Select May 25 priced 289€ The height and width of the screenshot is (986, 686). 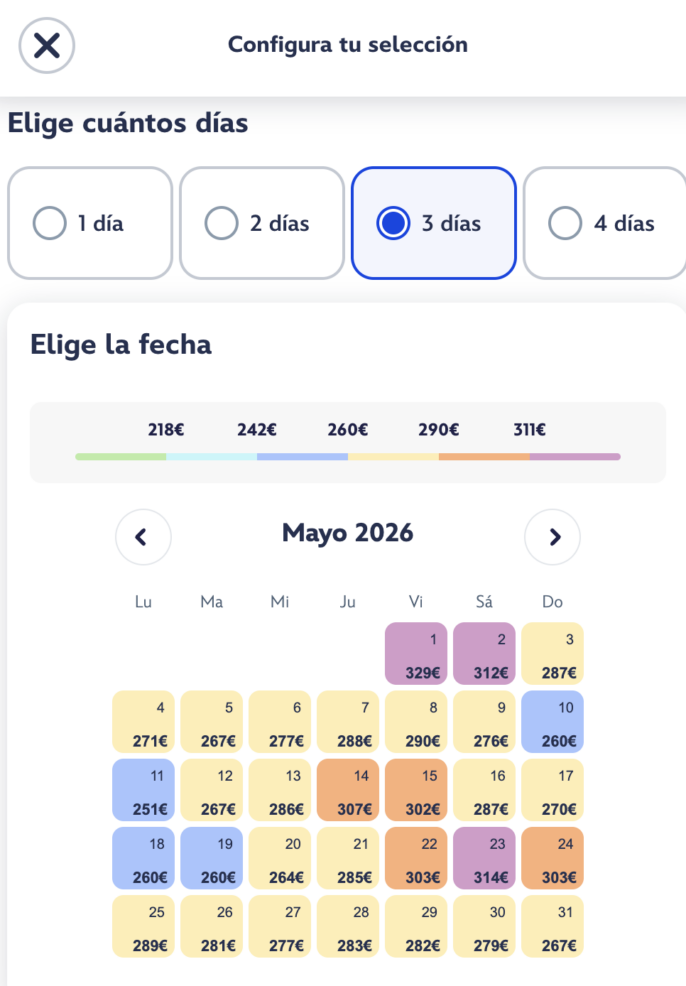143,926
